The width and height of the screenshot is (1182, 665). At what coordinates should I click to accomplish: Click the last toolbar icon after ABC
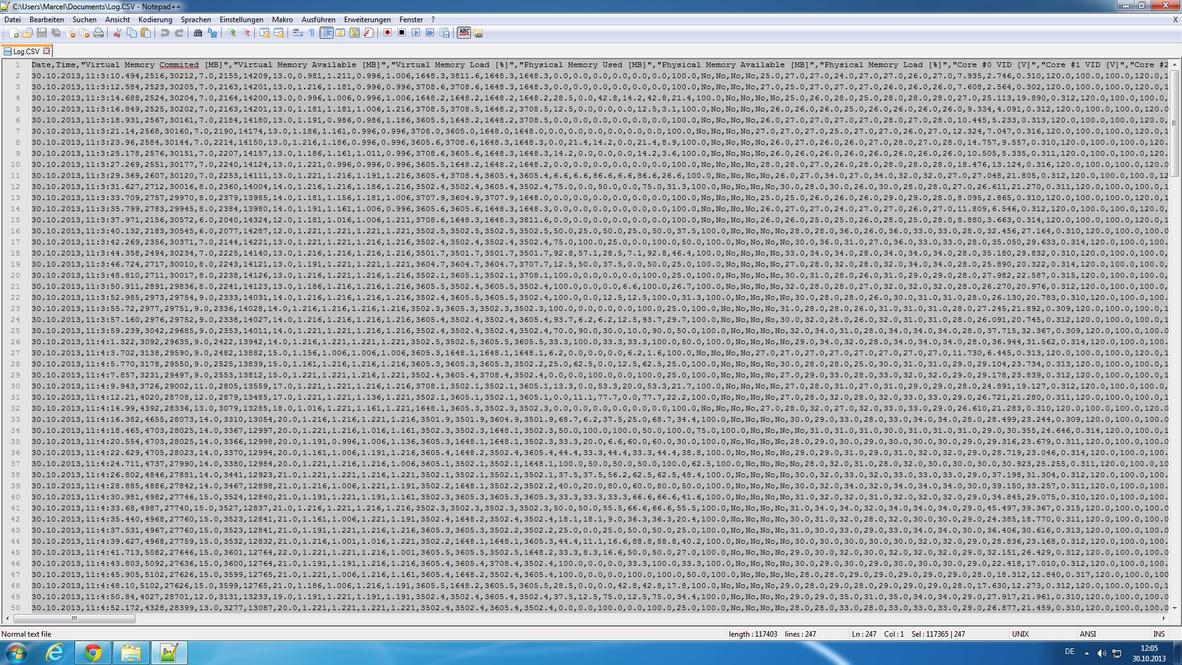coord(478,33)
